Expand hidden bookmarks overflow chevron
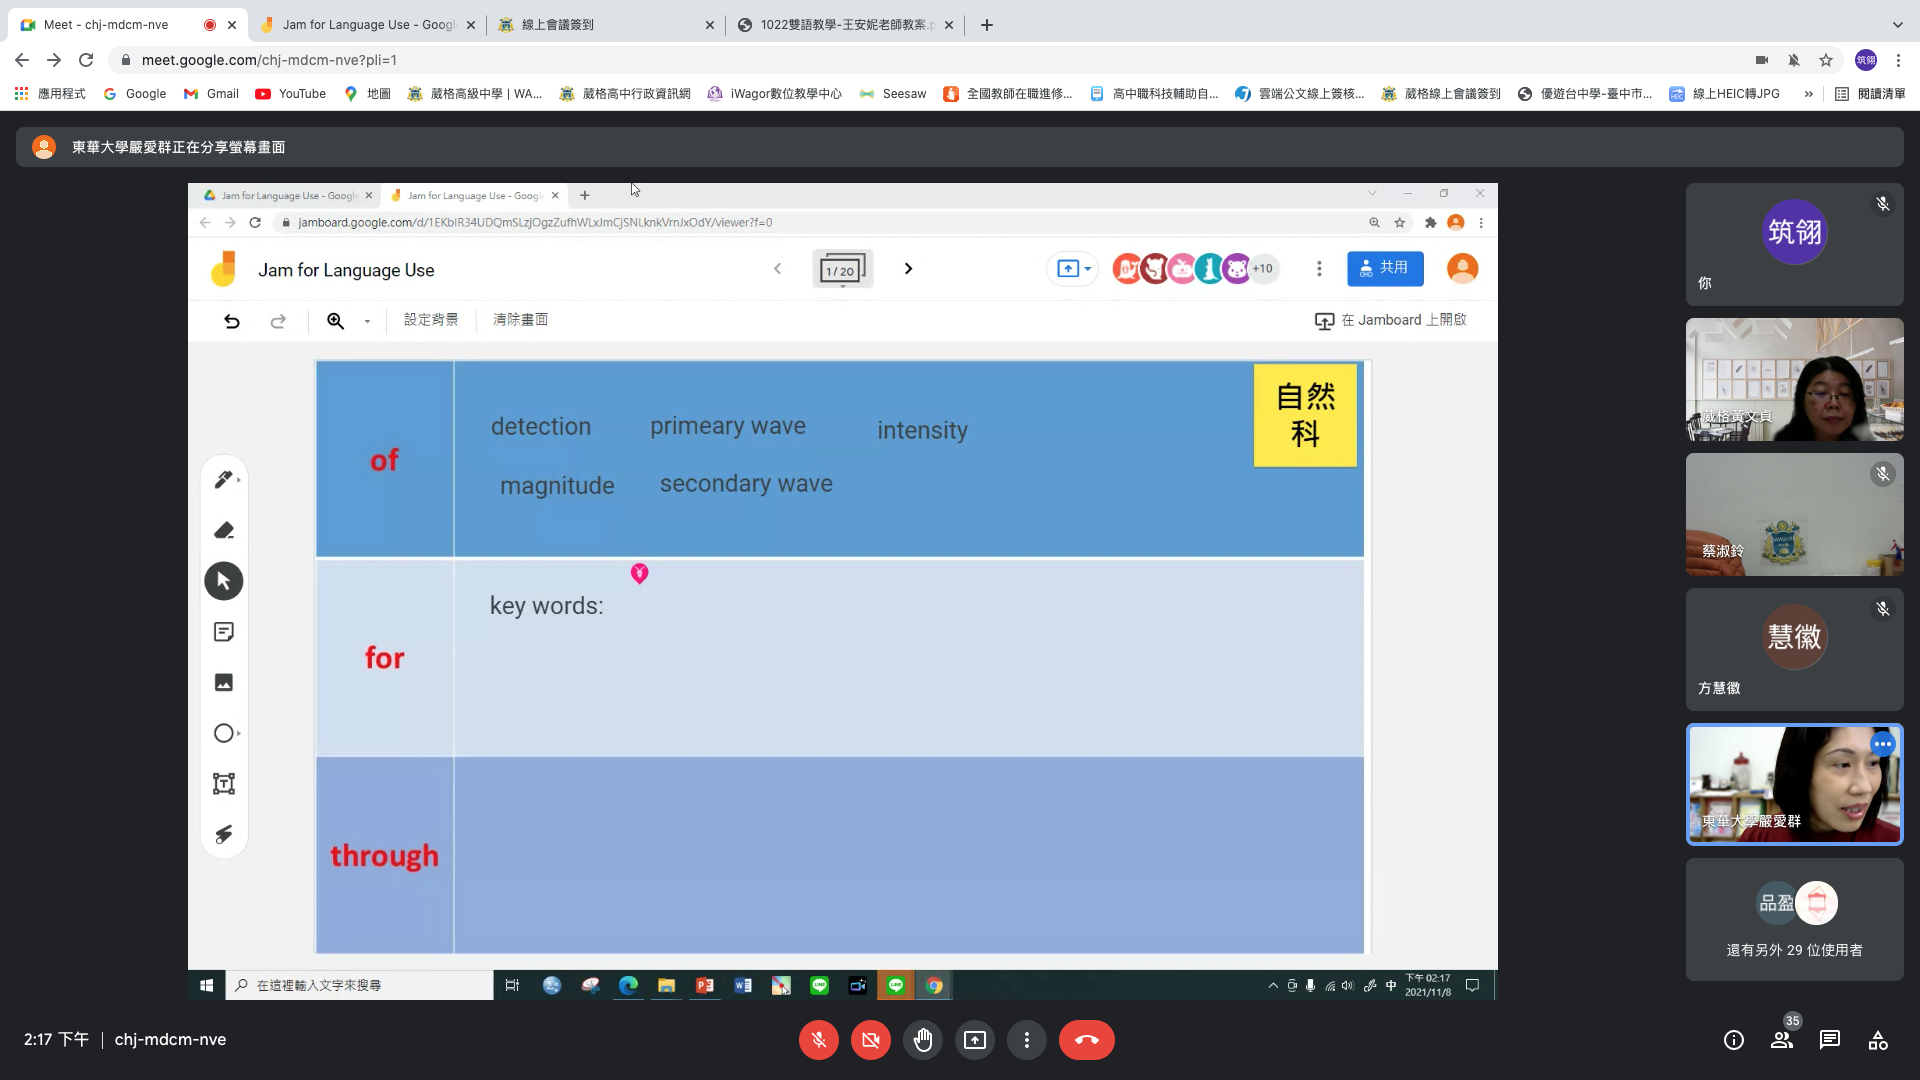The image size is (1920, 1080). (x=1808, y=94)
